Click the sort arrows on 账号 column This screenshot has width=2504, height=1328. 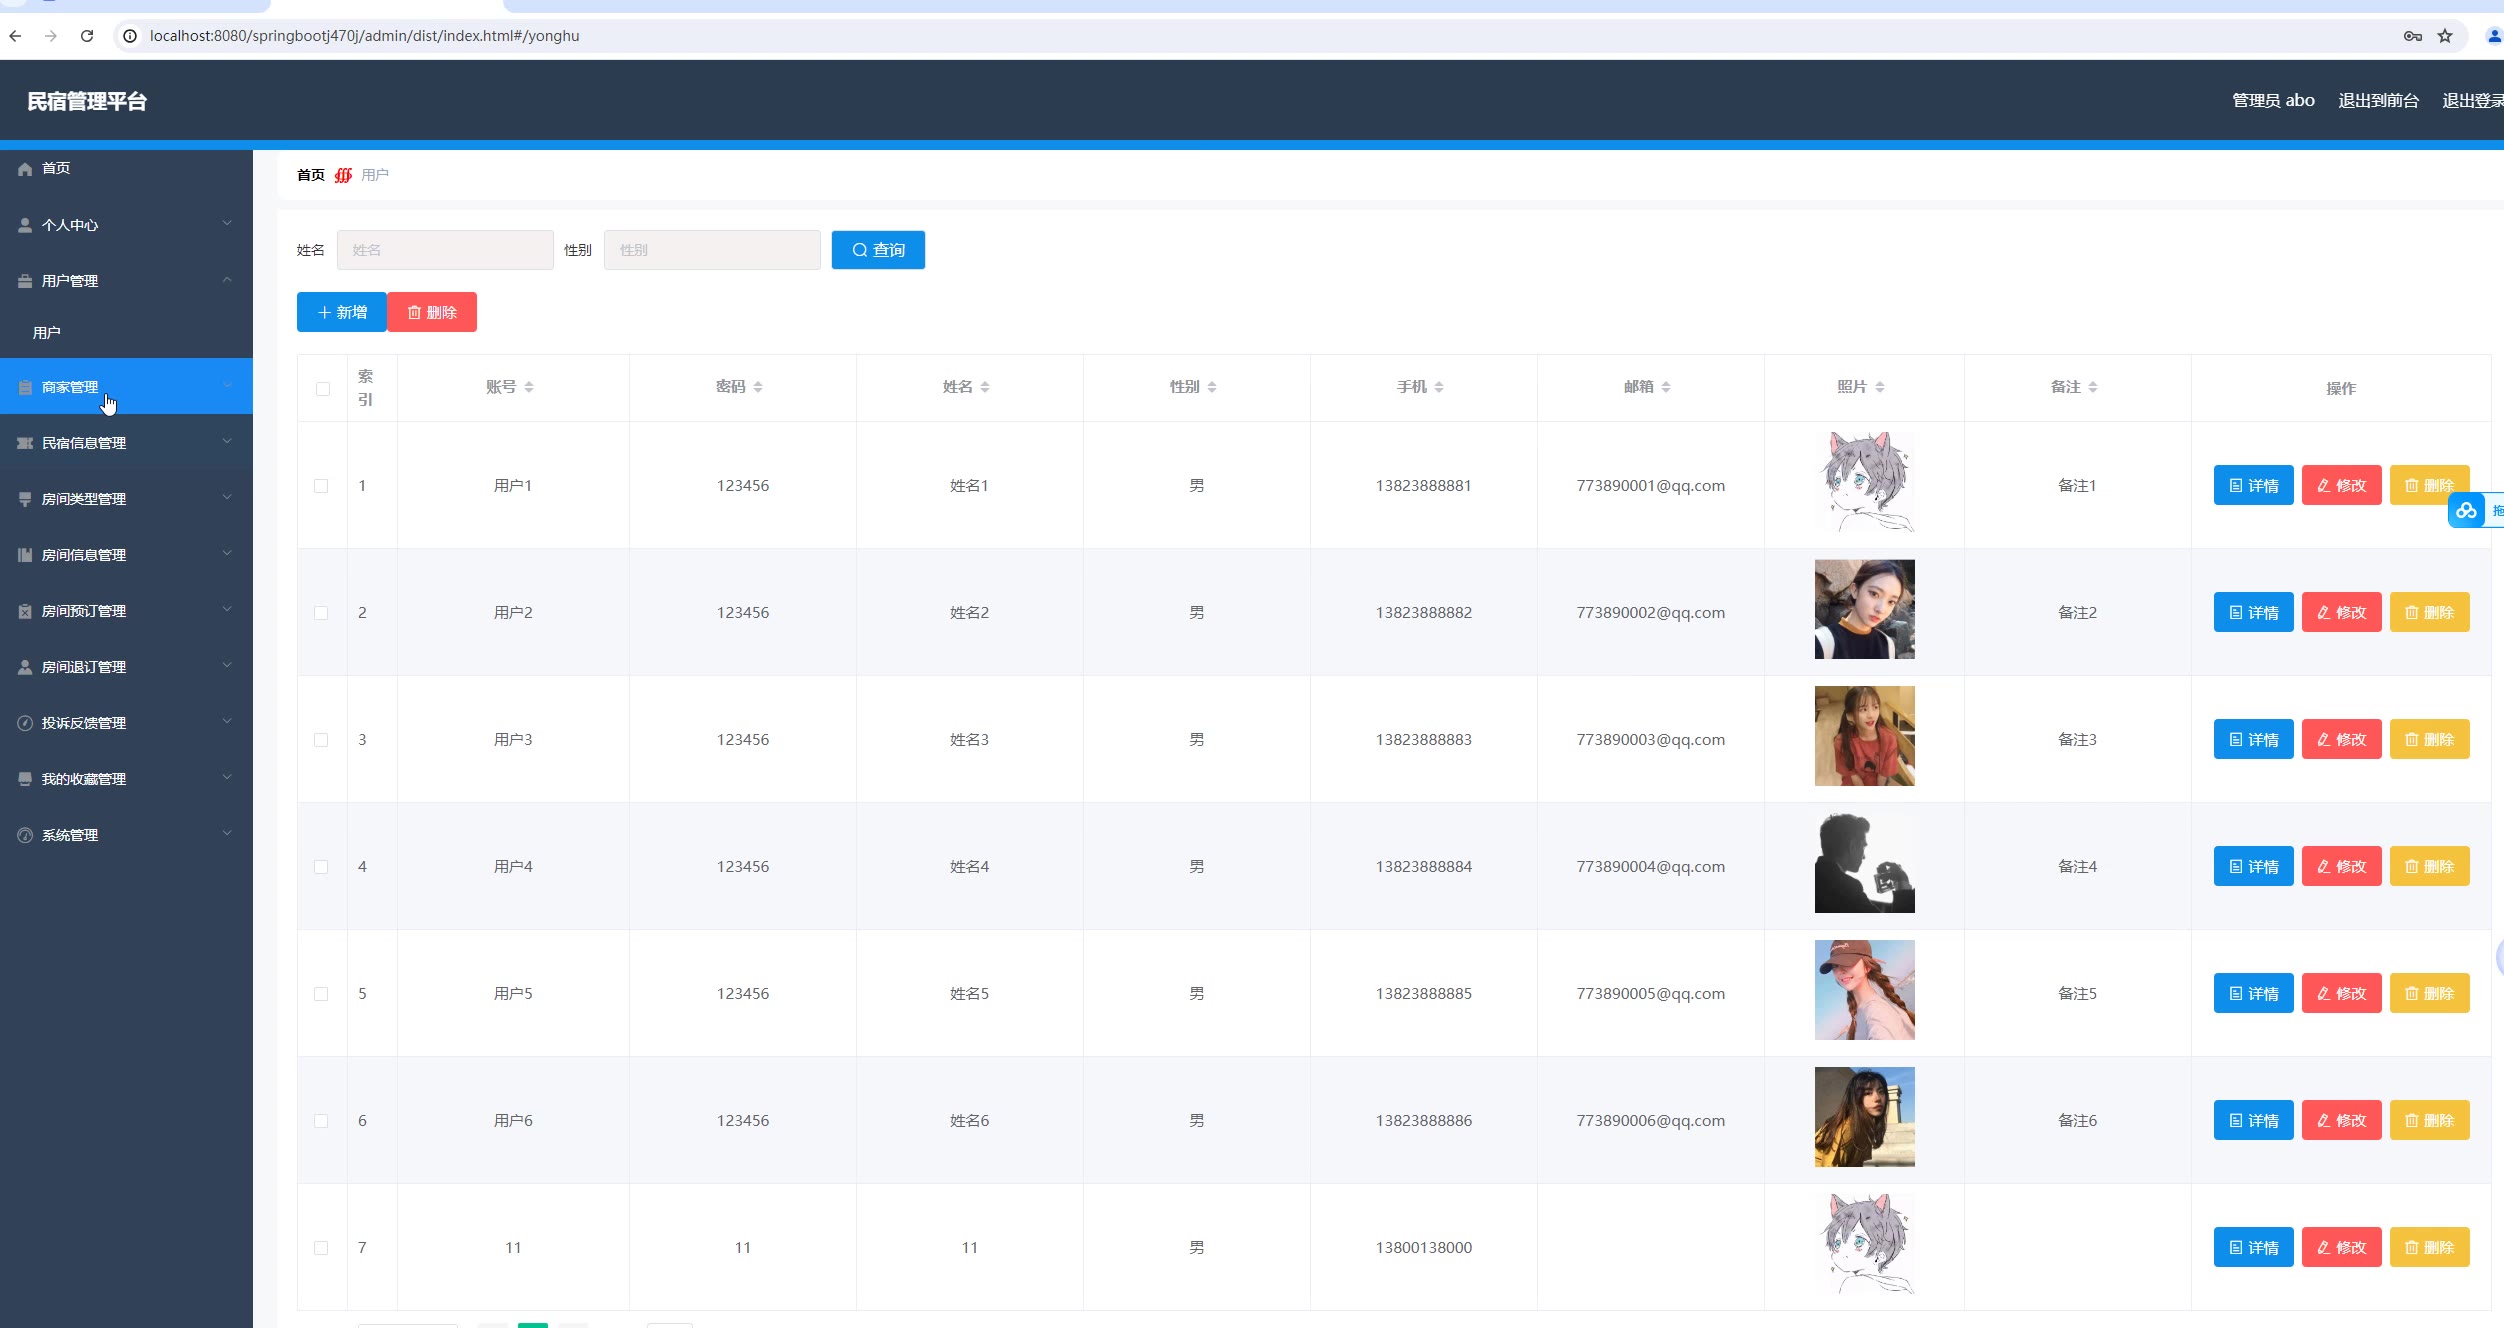coord(529,387)
